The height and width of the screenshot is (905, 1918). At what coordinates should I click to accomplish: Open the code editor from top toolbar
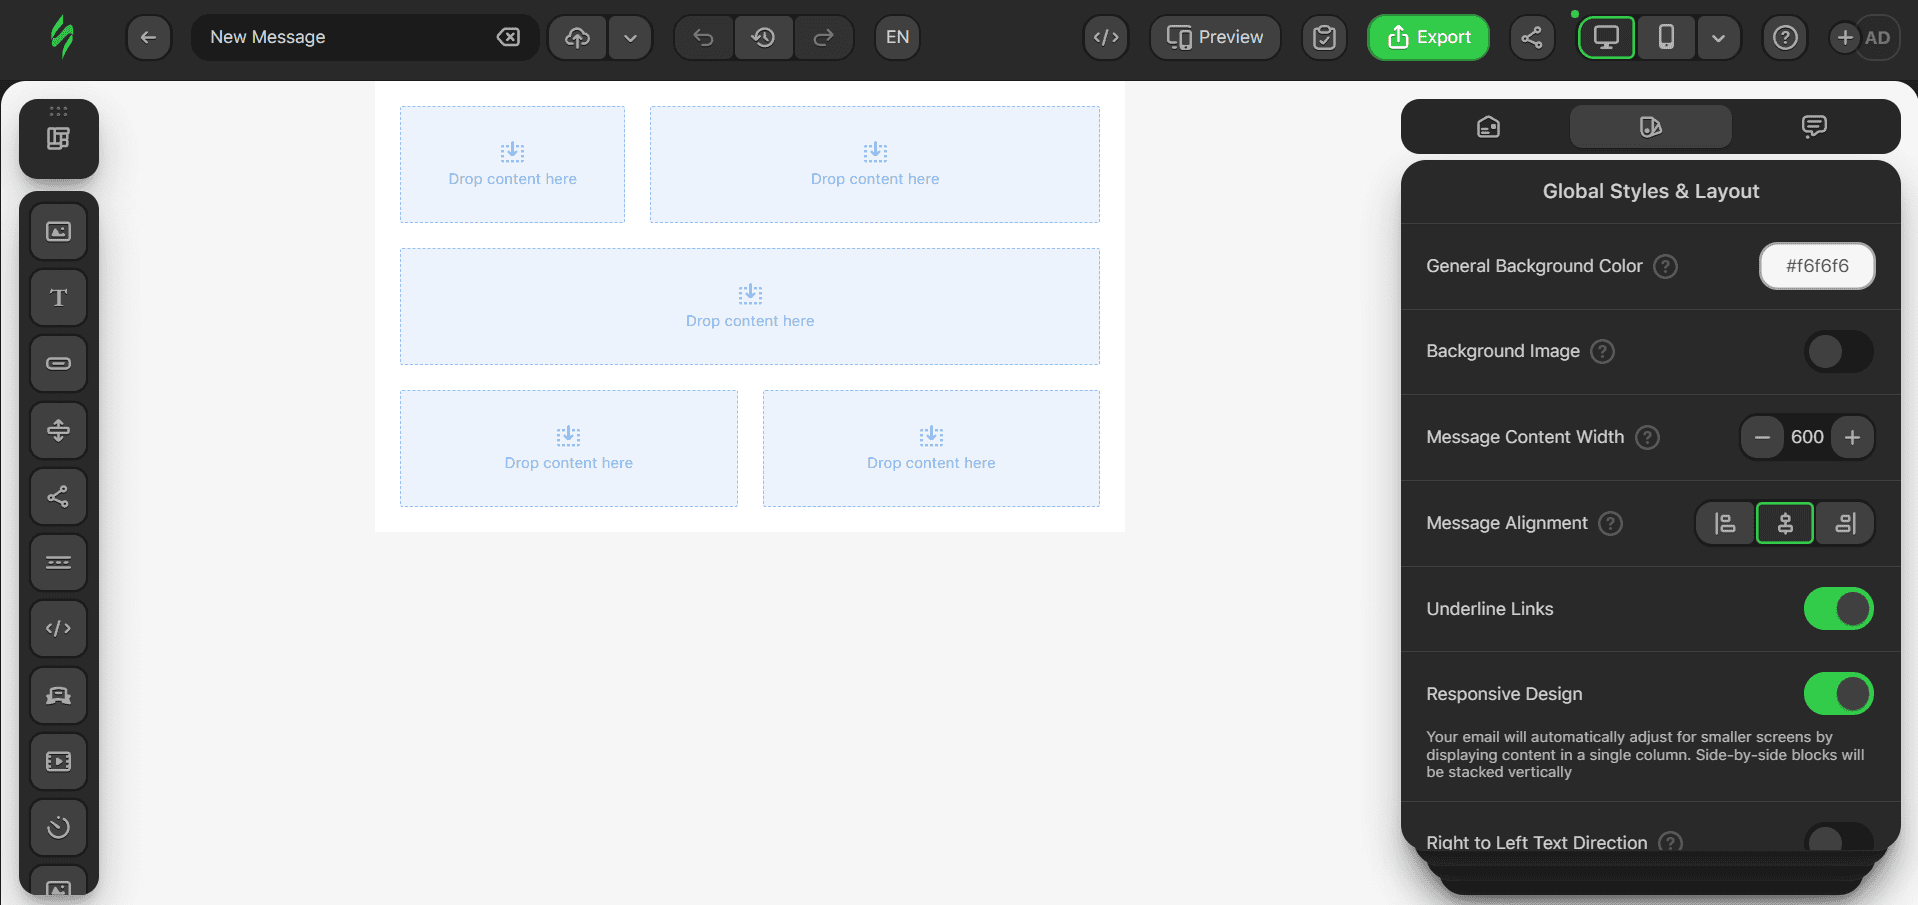(x=1106, y=38)
